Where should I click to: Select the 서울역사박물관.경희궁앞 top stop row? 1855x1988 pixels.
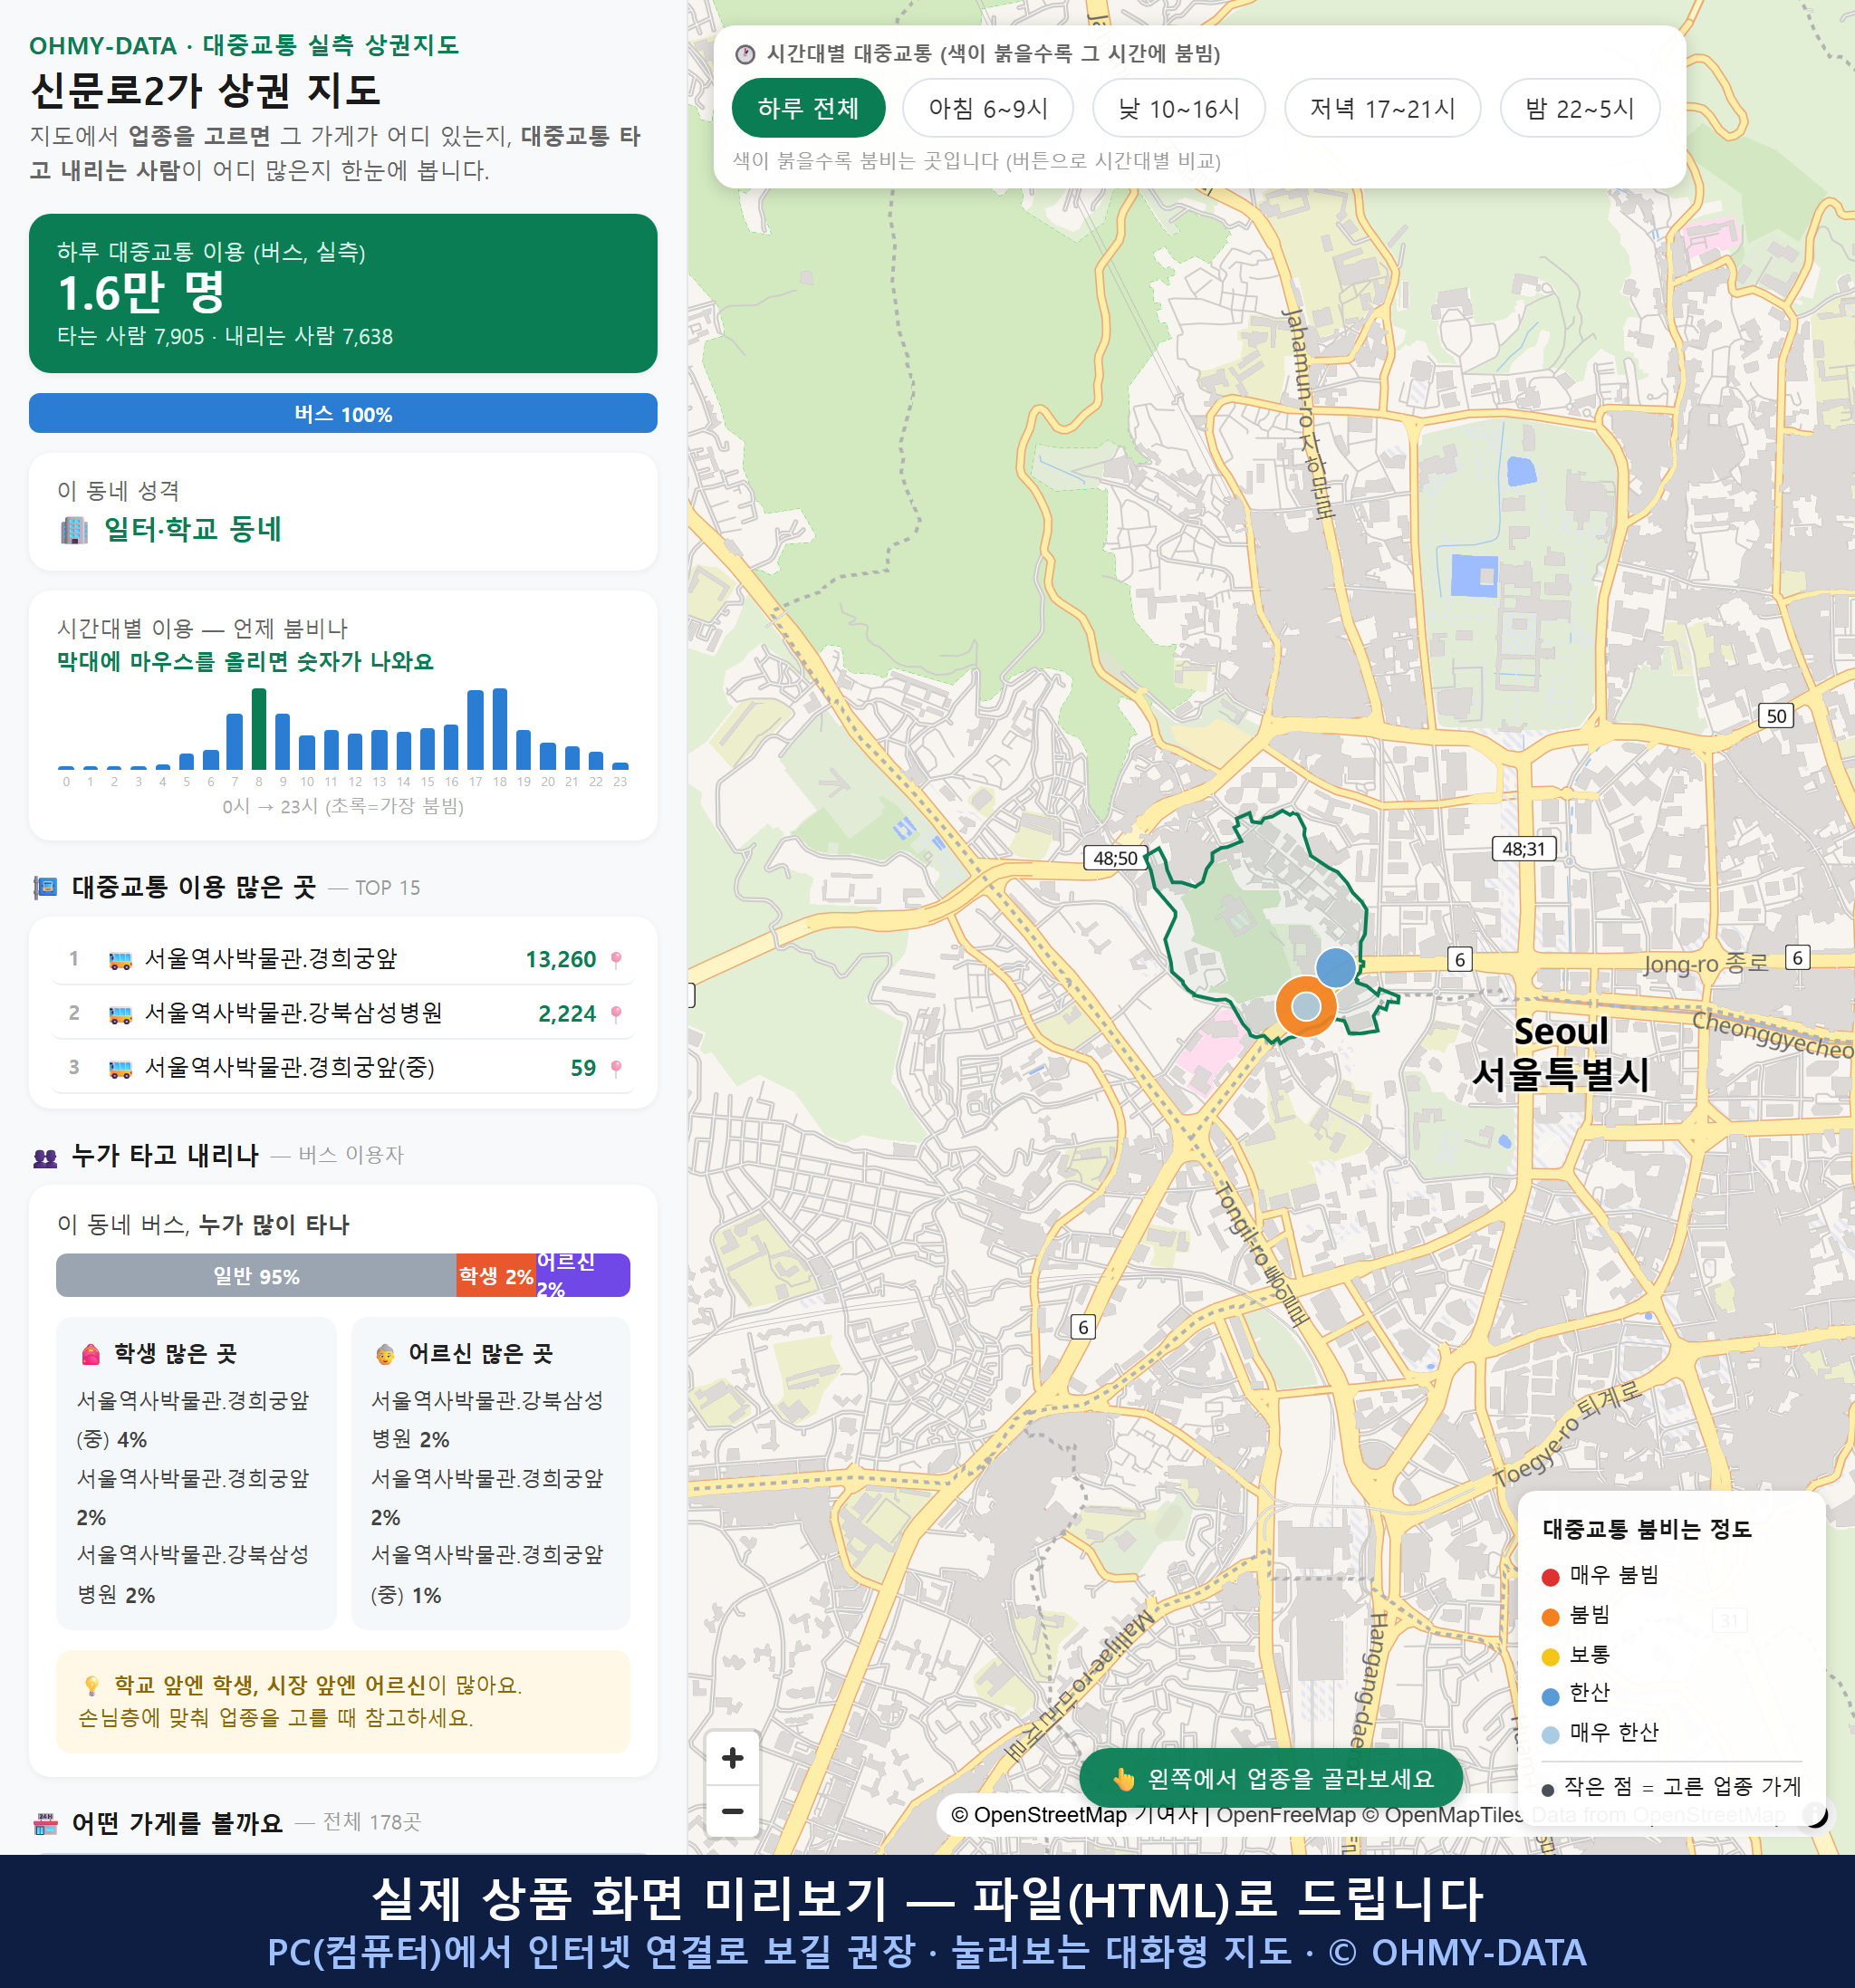tap(343, 959)
